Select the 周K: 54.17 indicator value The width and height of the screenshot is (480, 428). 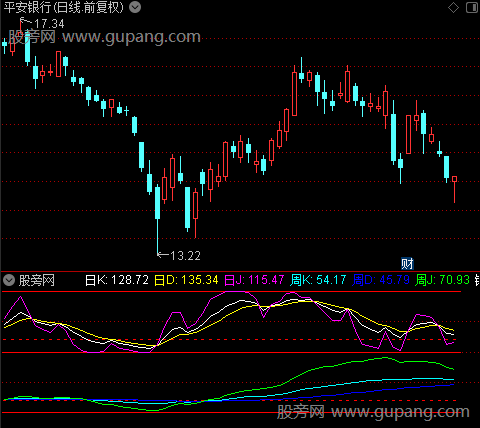point(318,280)
